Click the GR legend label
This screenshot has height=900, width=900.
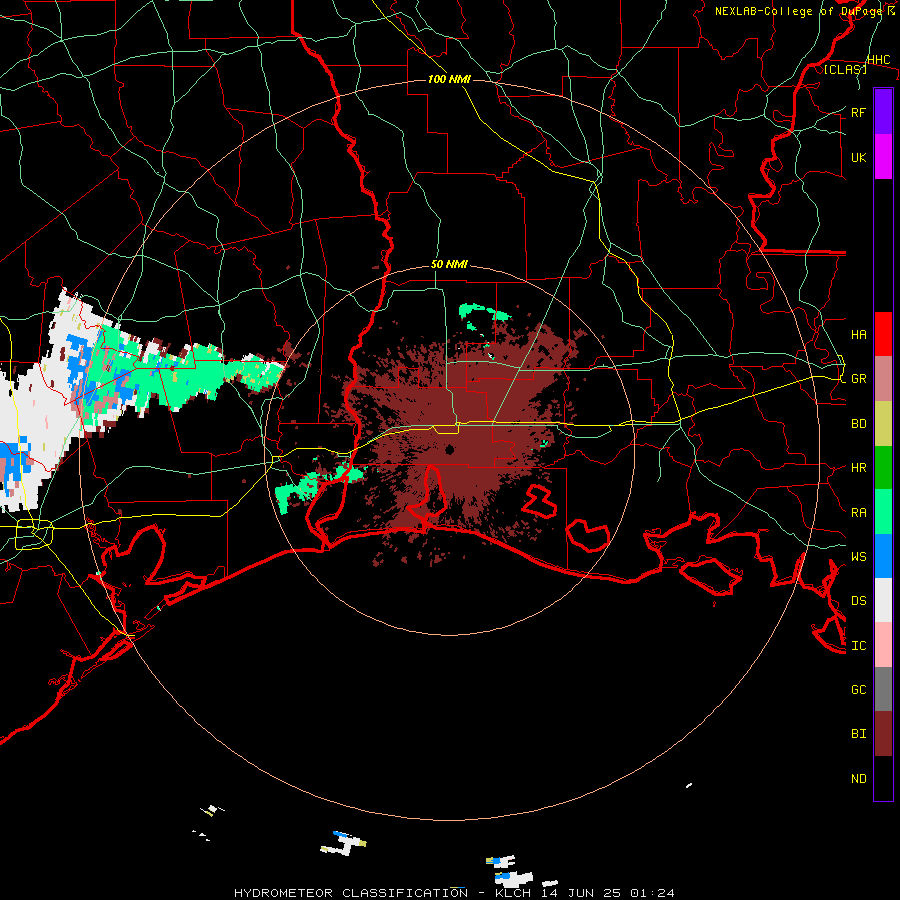(x=858, y=379)
